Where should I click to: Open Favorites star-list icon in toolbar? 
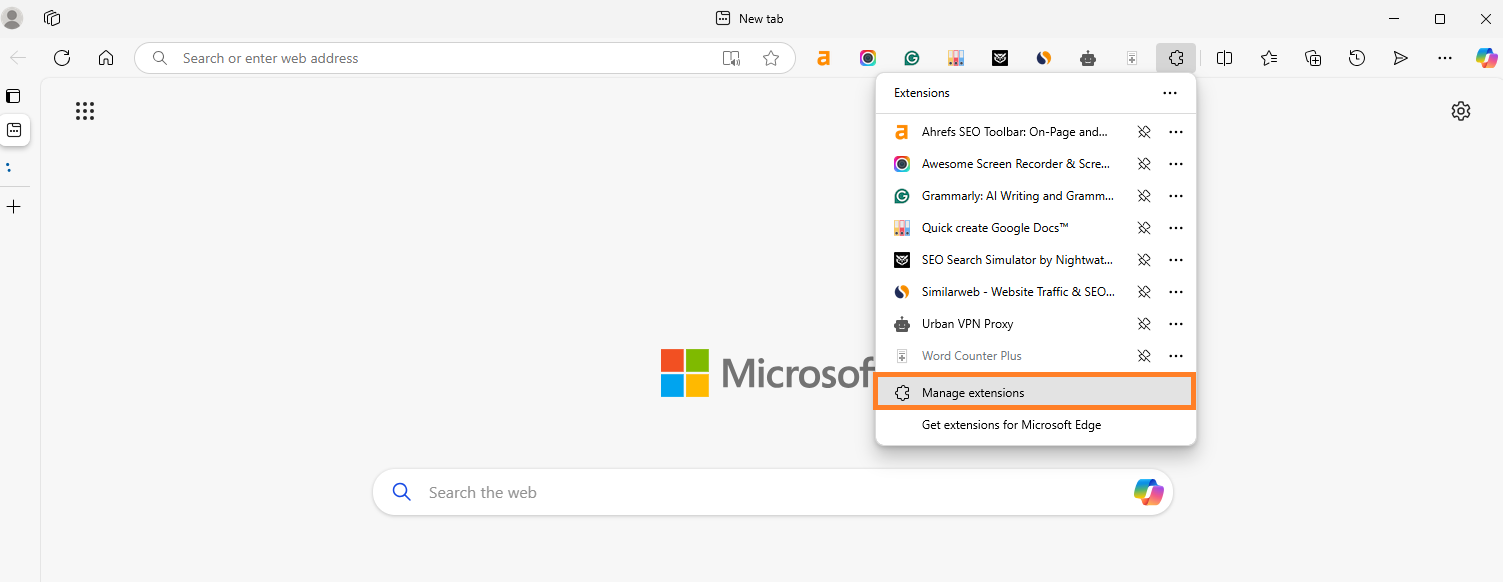tap(1269, 58)
